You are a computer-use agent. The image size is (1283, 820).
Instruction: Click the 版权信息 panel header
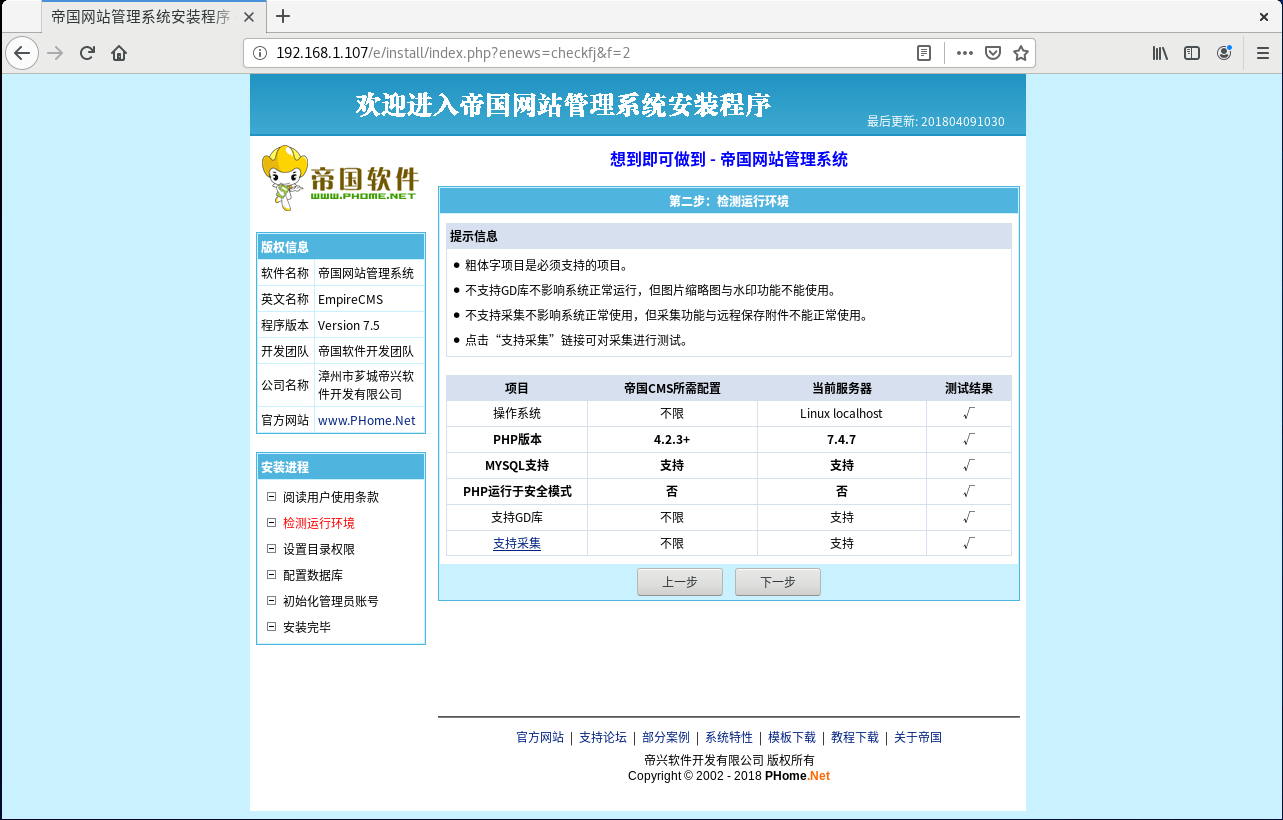tap(341, 247)
